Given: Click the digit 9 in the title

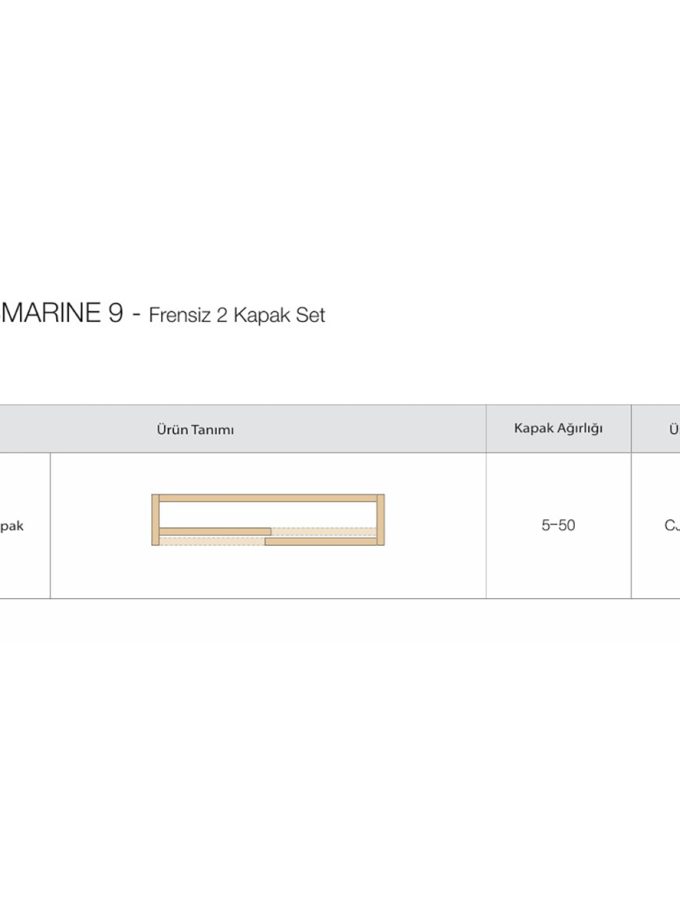Looking at the screenshot, I should 115,314.
